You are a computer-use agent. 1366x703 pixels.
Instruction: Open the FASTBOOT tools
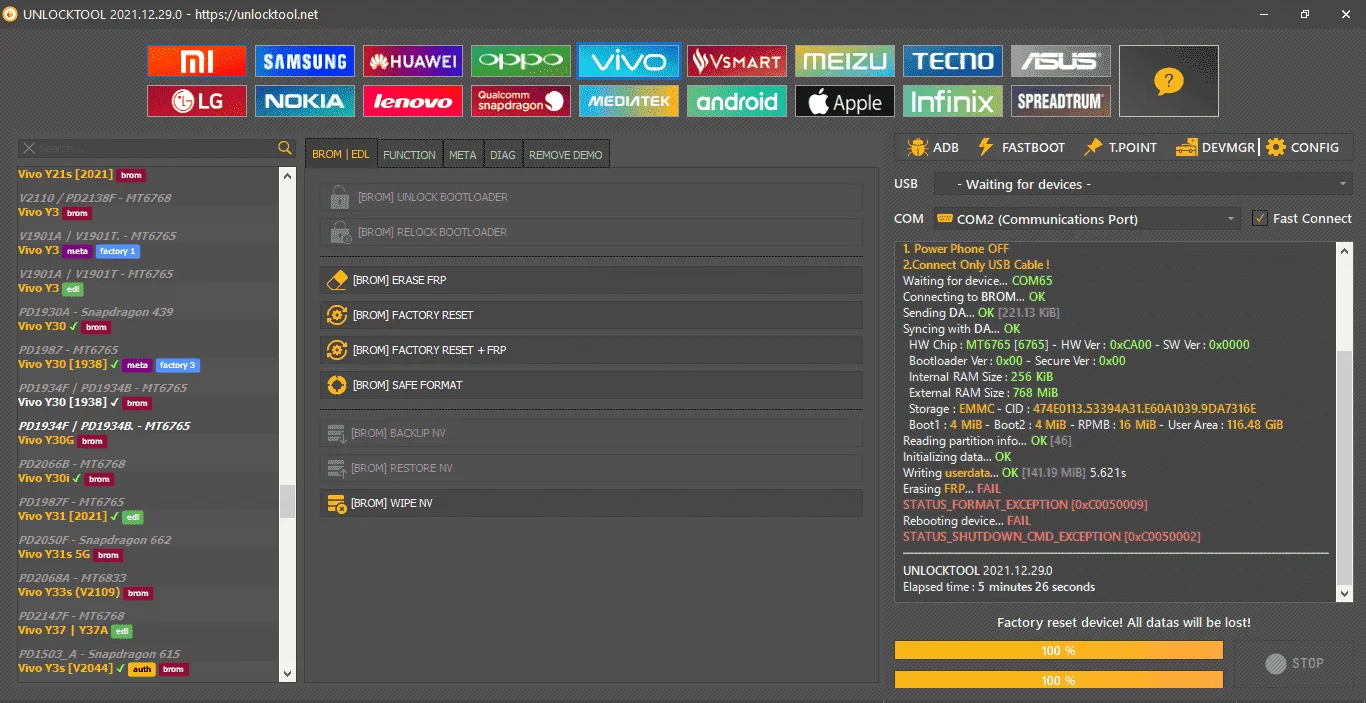pyautogui.click(x=1021, y=147)
